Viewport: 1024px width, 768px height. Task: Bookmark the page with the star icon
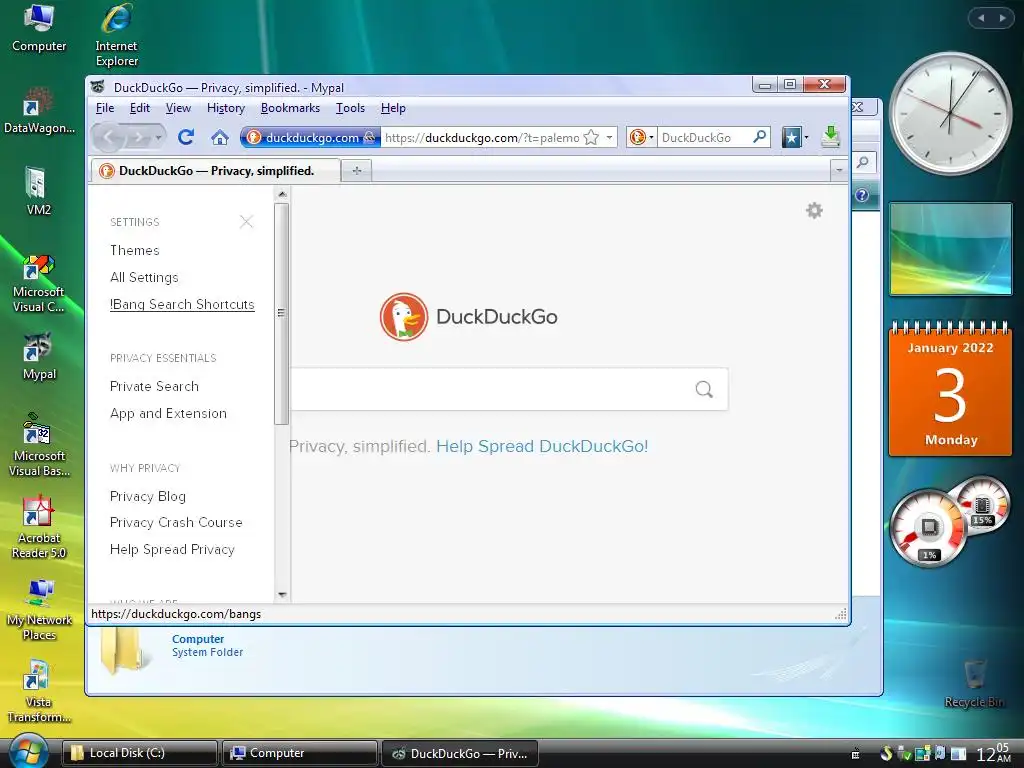(x=591, y=137)
